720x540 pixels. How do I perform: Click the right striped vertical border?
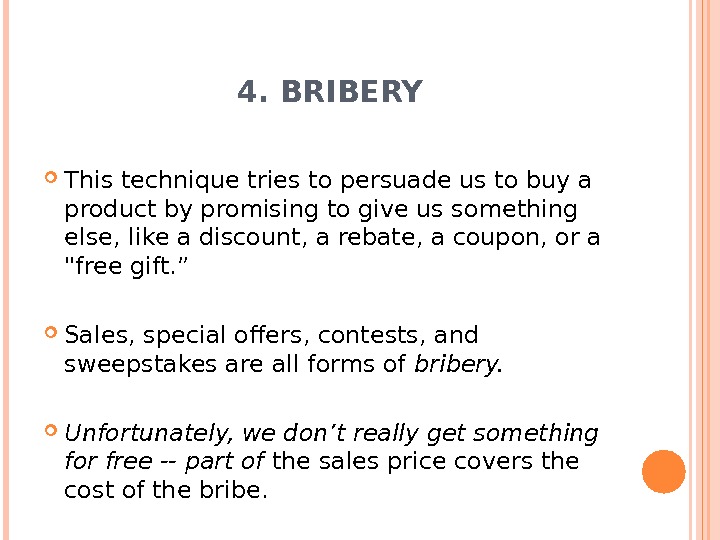(703, 270)
